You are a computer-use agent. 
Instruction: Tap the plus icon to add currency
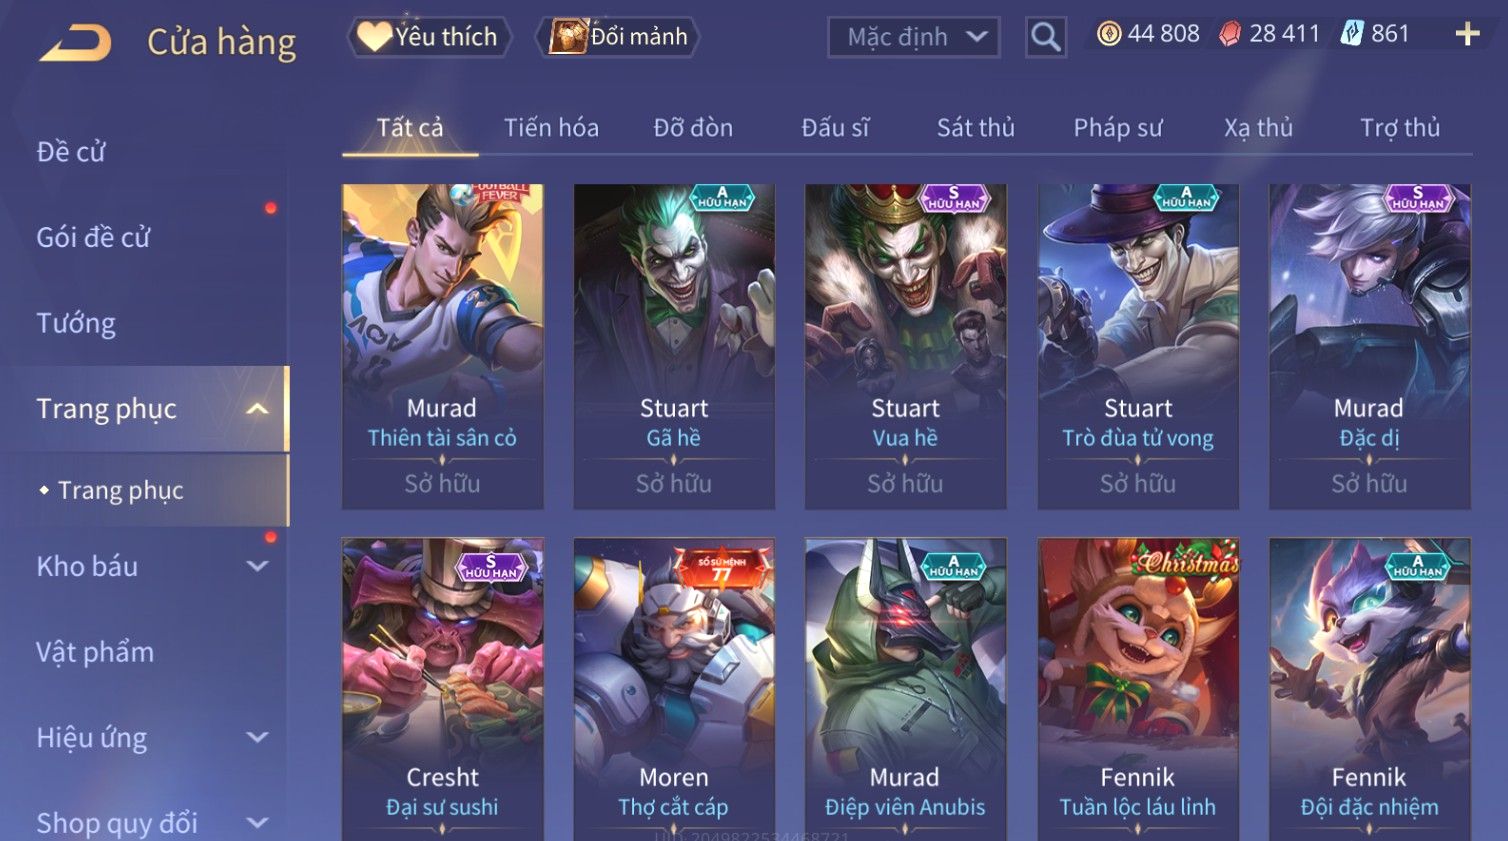pos(1467,35)
